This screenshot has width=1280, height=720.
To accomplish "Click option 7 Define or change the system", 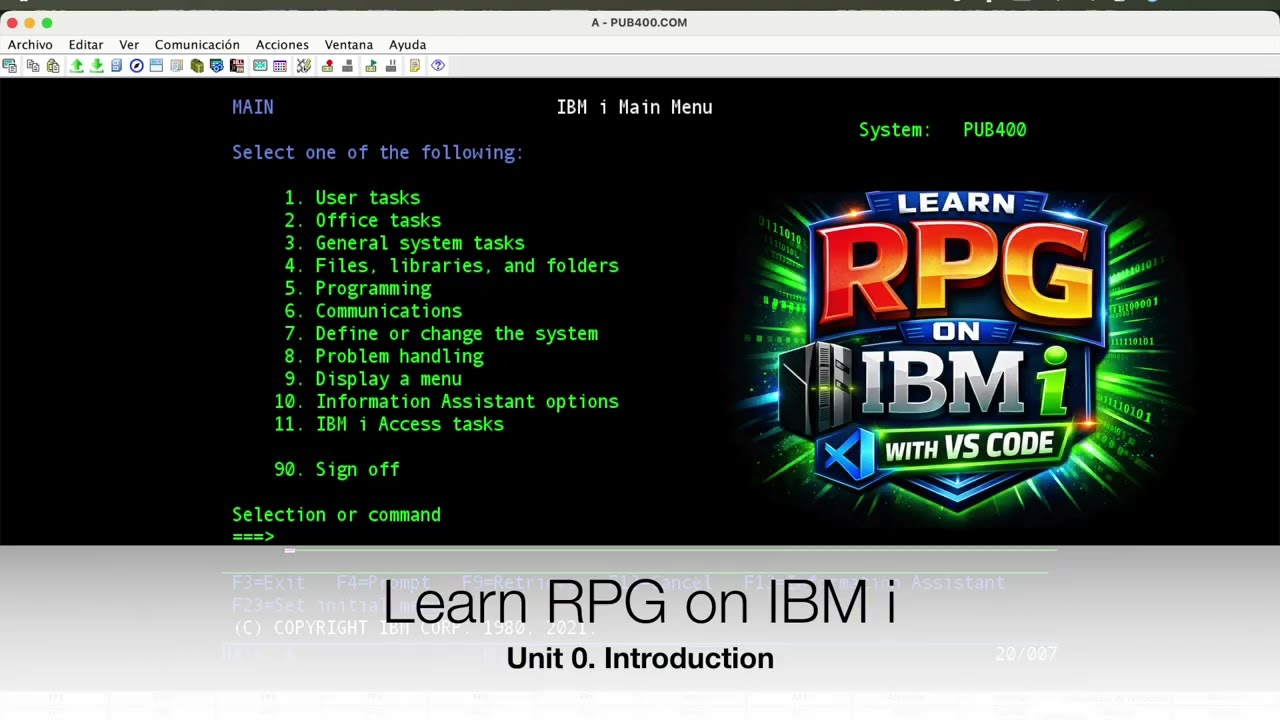I will click(441, 334).
